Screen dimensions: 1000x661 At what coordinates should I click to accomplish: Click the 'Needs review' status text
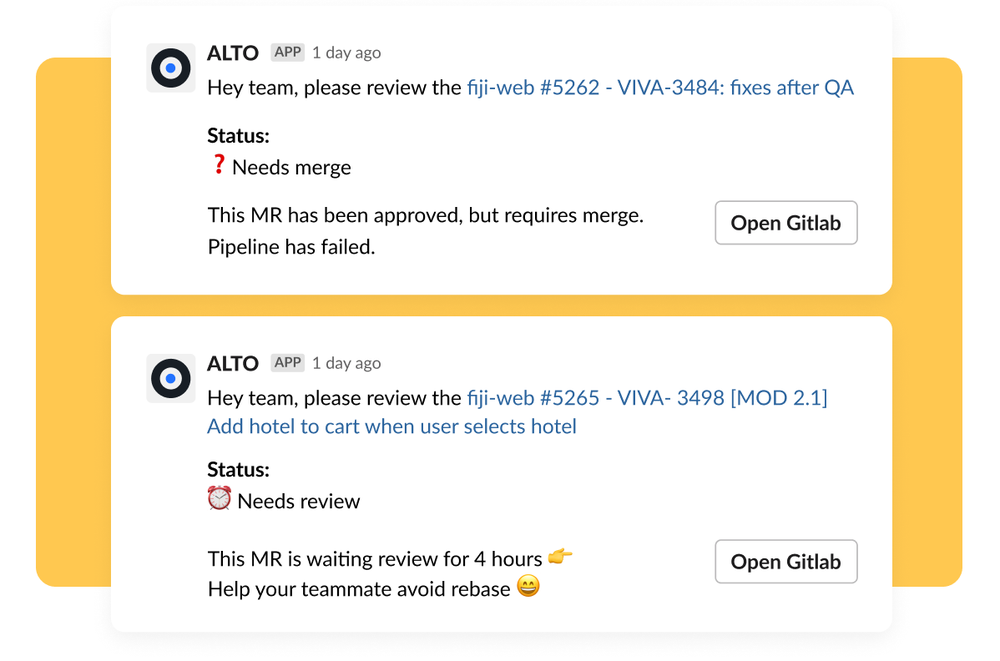(298, 501)
